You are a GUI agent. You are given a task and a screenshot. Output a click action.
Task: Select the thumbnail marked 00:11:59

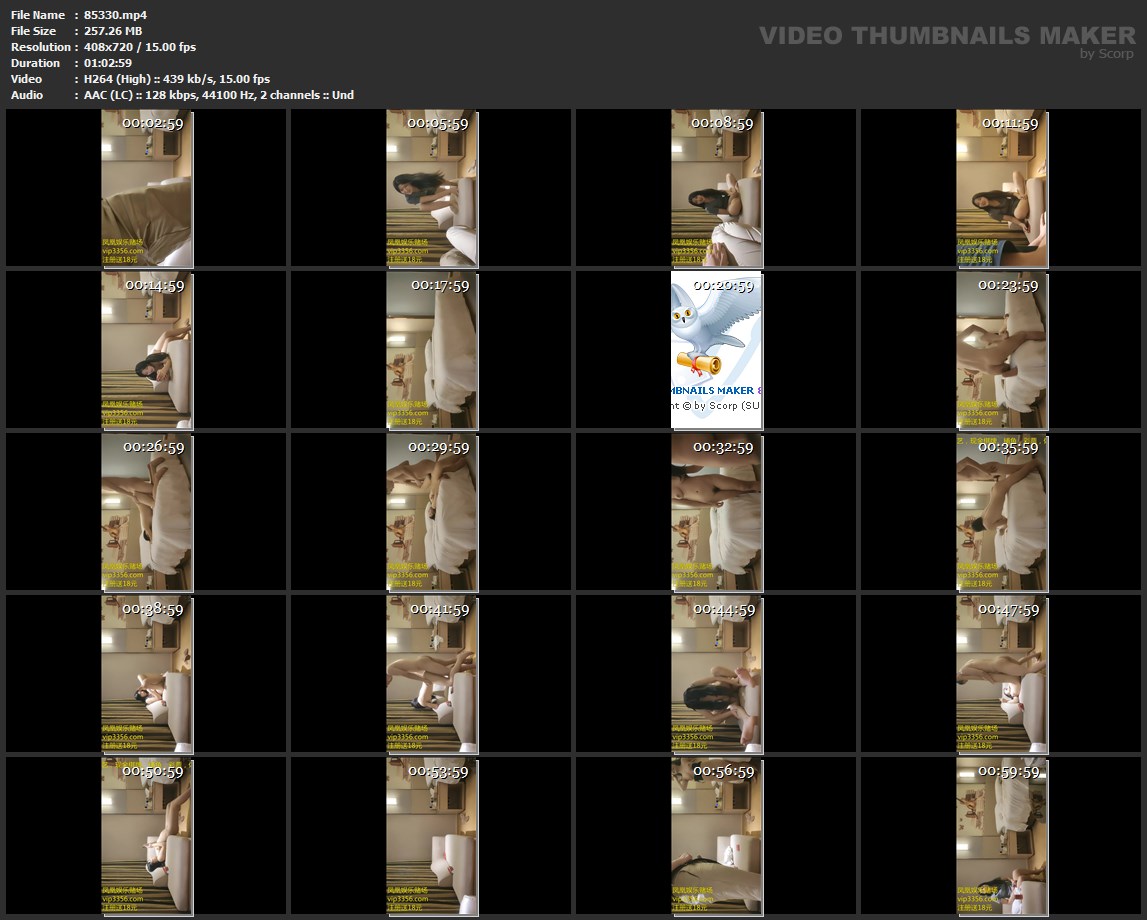(x=1001, y=188)
